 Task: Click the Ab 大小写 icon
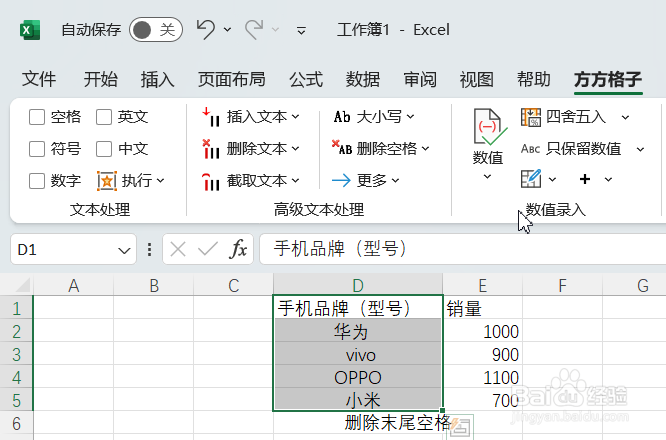(342, 117)
